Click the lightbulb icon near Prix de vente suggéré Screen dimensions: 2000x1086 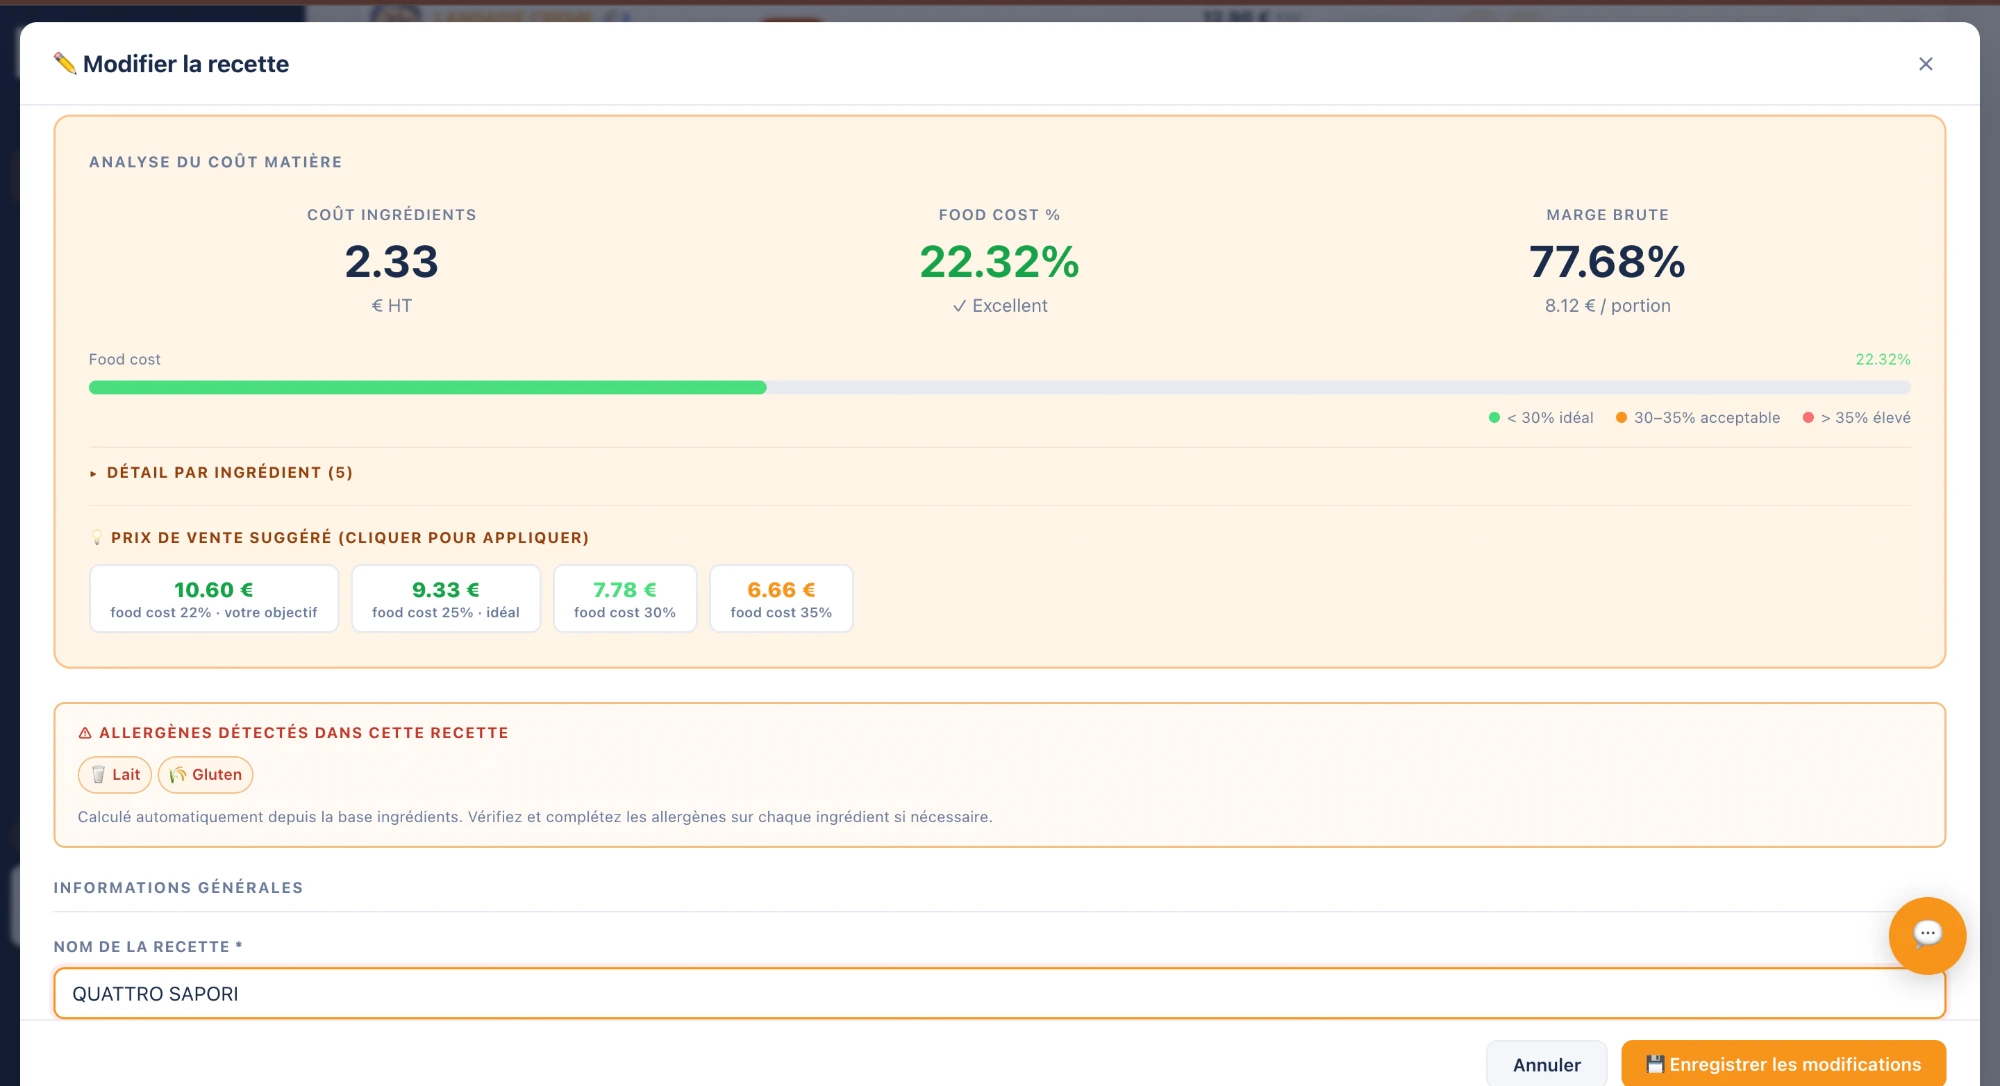coord(97,538)
